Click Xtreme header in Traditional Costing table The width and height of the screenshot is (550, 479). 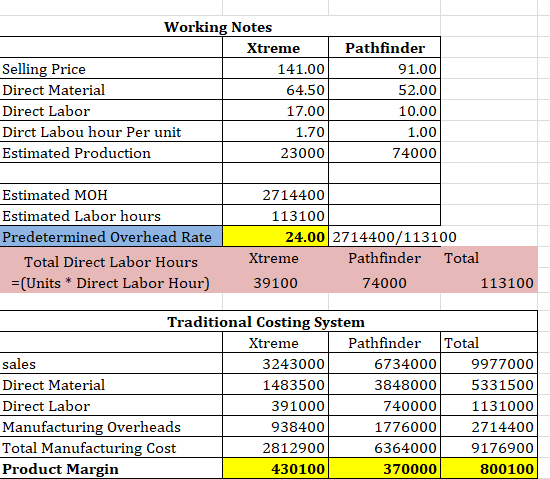coord(275,343)
